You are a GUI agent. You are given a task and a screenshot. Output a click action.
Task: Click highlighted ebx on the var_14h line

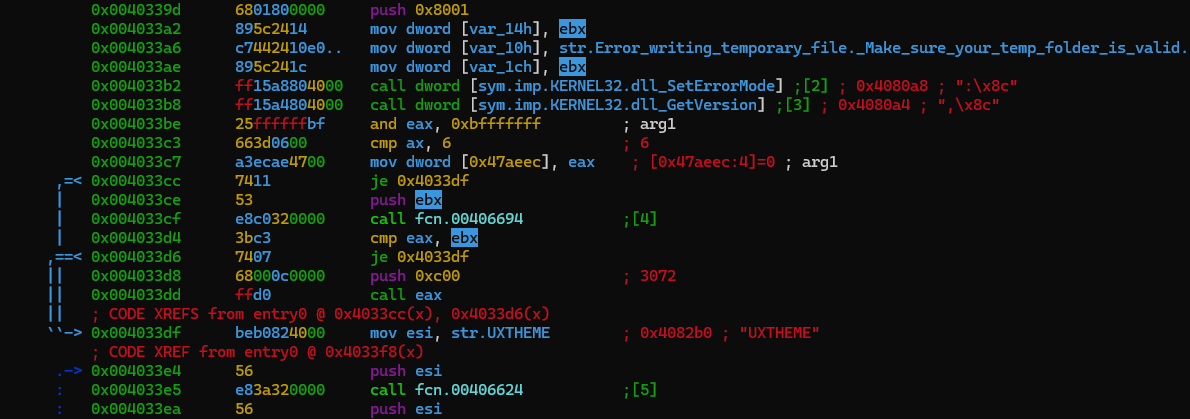(573, 29)
